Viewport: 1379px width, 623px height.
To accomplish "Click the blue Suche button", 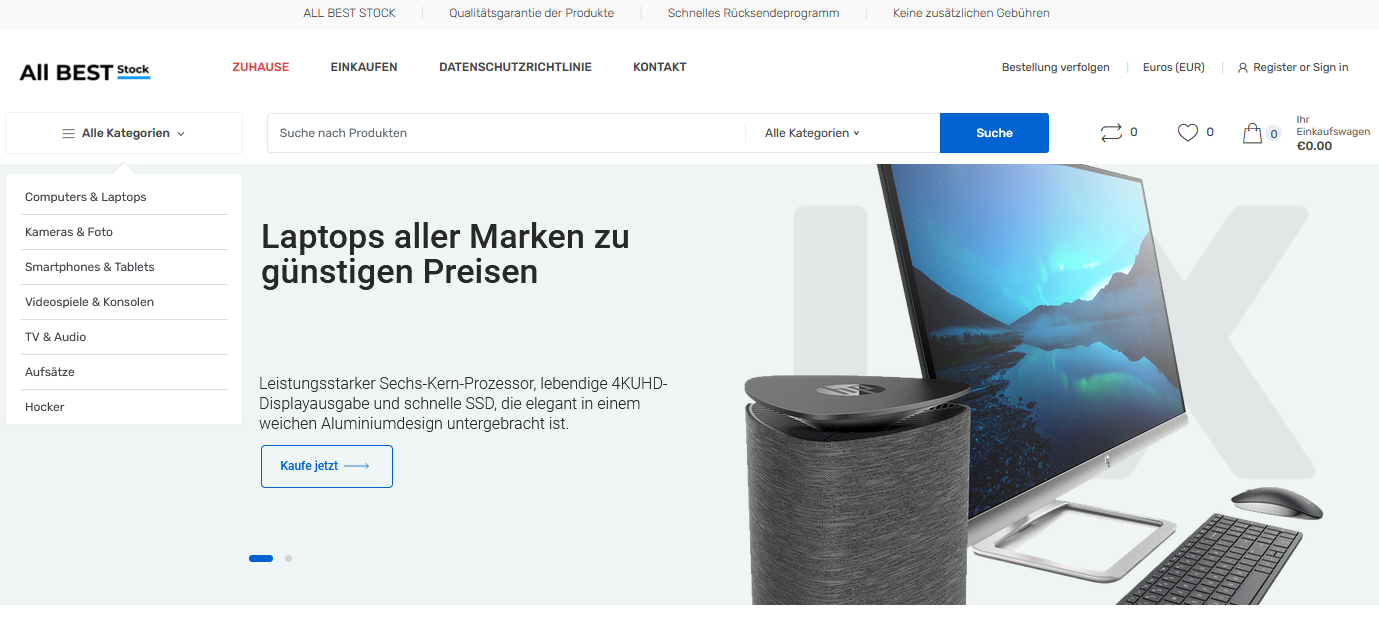I will pos(994,133).
